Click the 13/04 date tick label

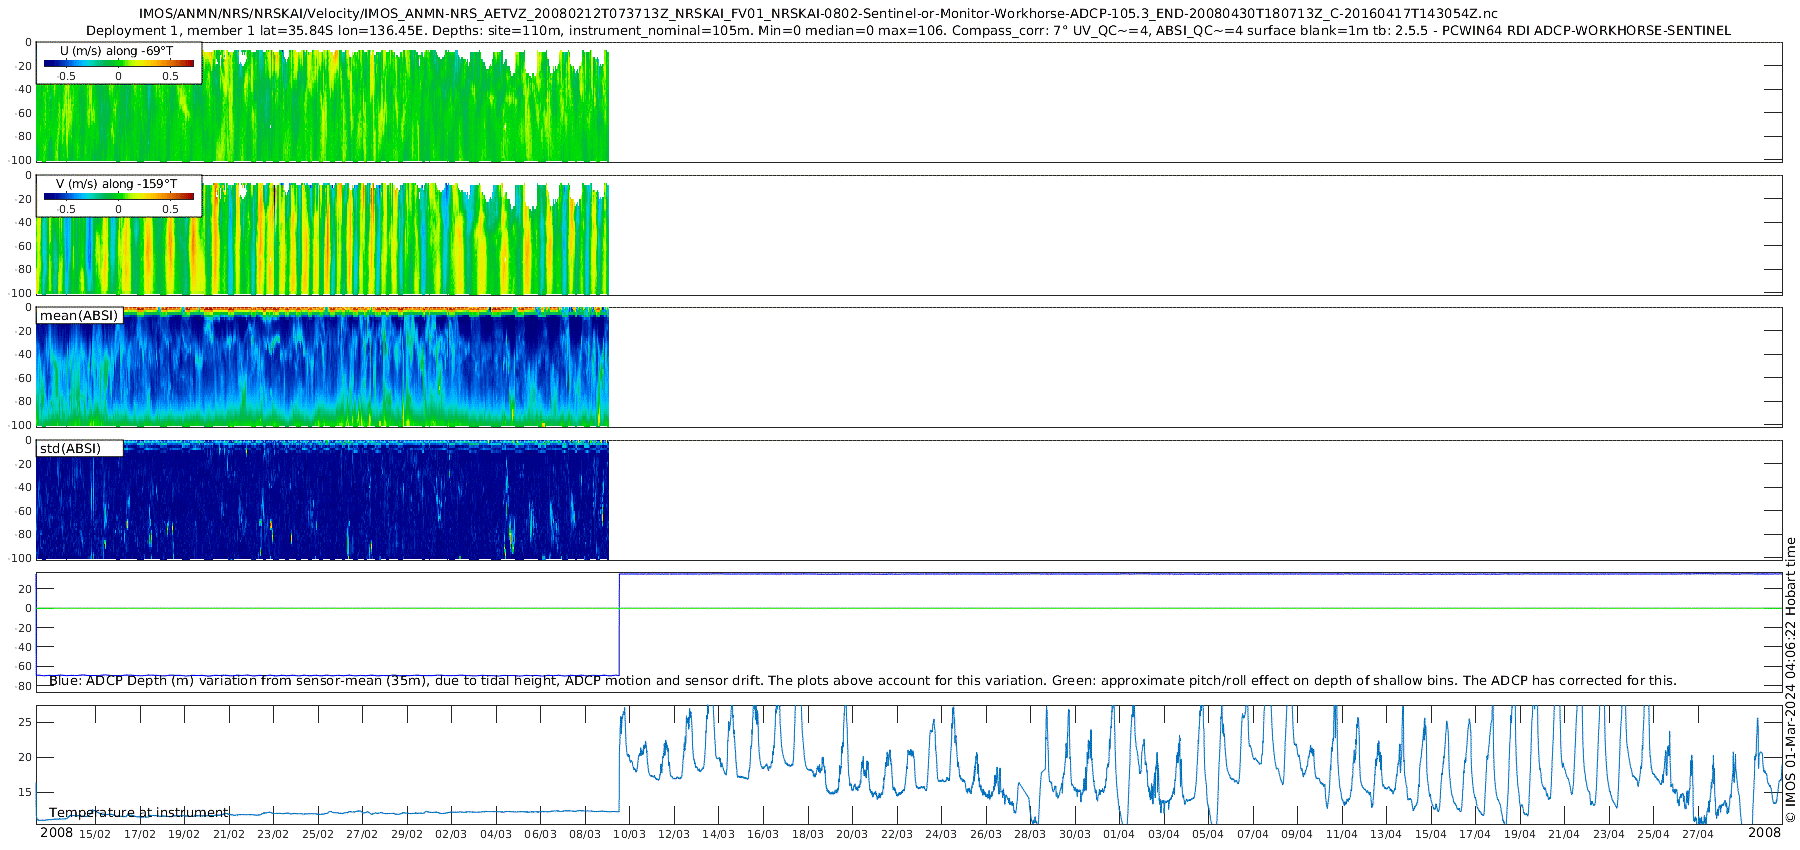click(1386, 834)
